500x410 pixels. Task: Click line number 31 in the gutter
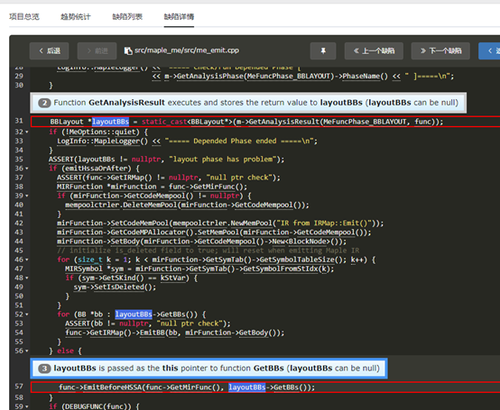tap(19, 121)
